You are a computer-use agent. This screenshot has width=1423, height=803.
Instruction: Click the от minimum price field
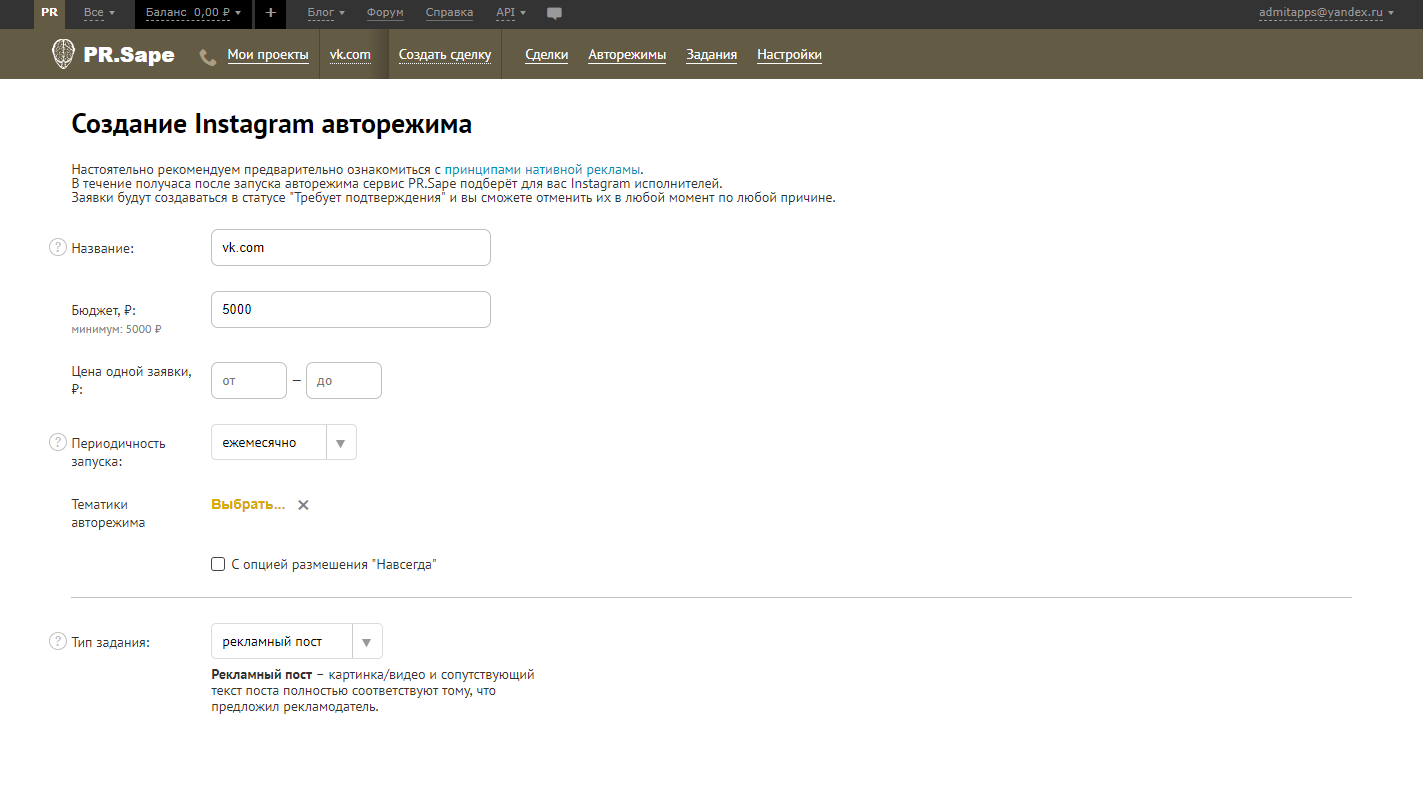248,380
